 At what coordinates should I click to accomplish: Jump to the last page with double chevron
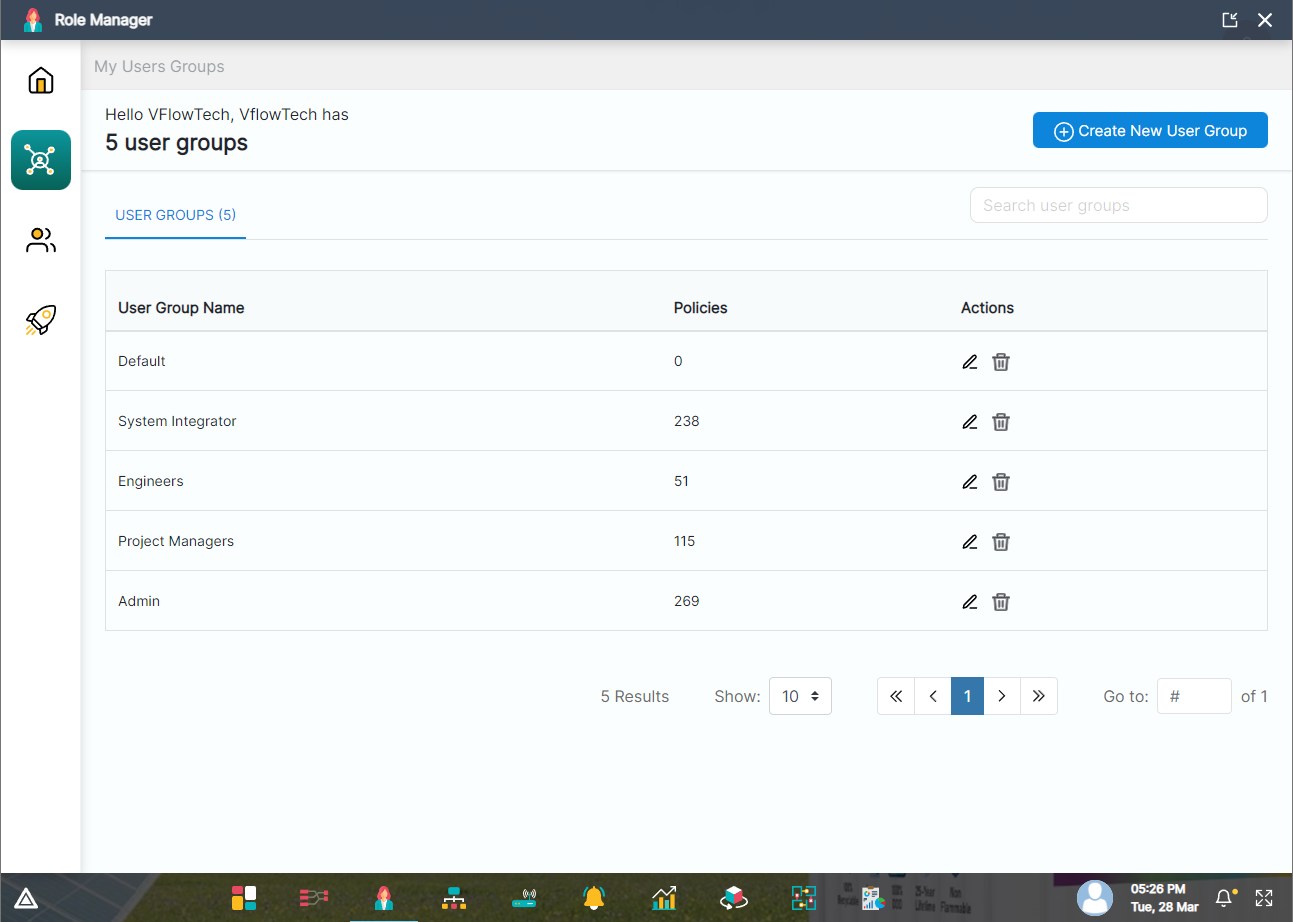click(1039, 696)
